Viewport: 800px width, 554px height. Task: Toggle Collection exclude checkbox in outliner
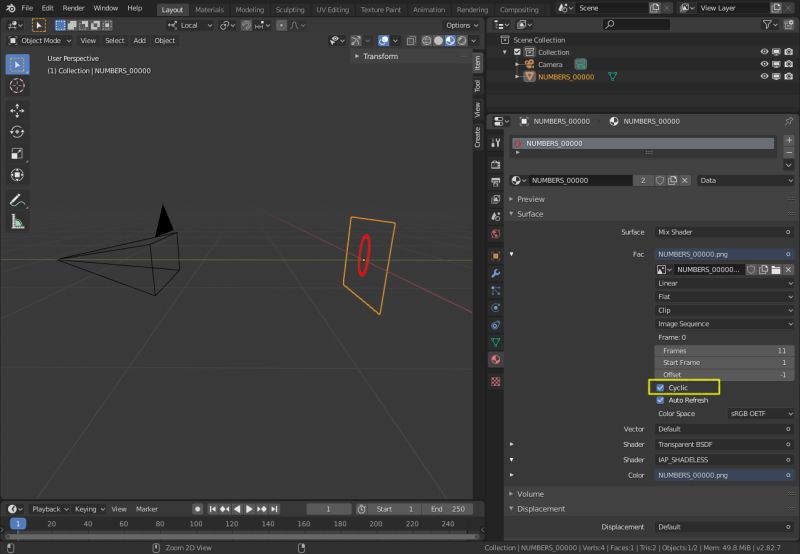click(517, 52)
